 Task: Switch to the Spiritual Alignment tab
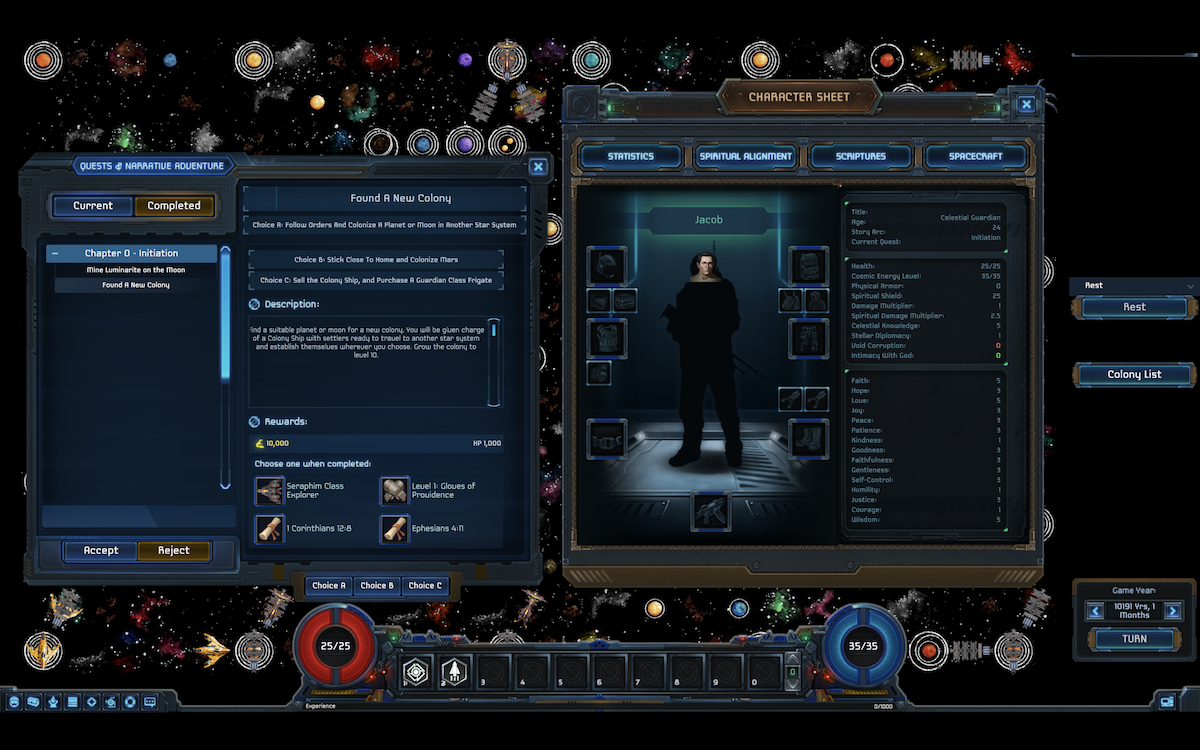click(x=745, y=156)
